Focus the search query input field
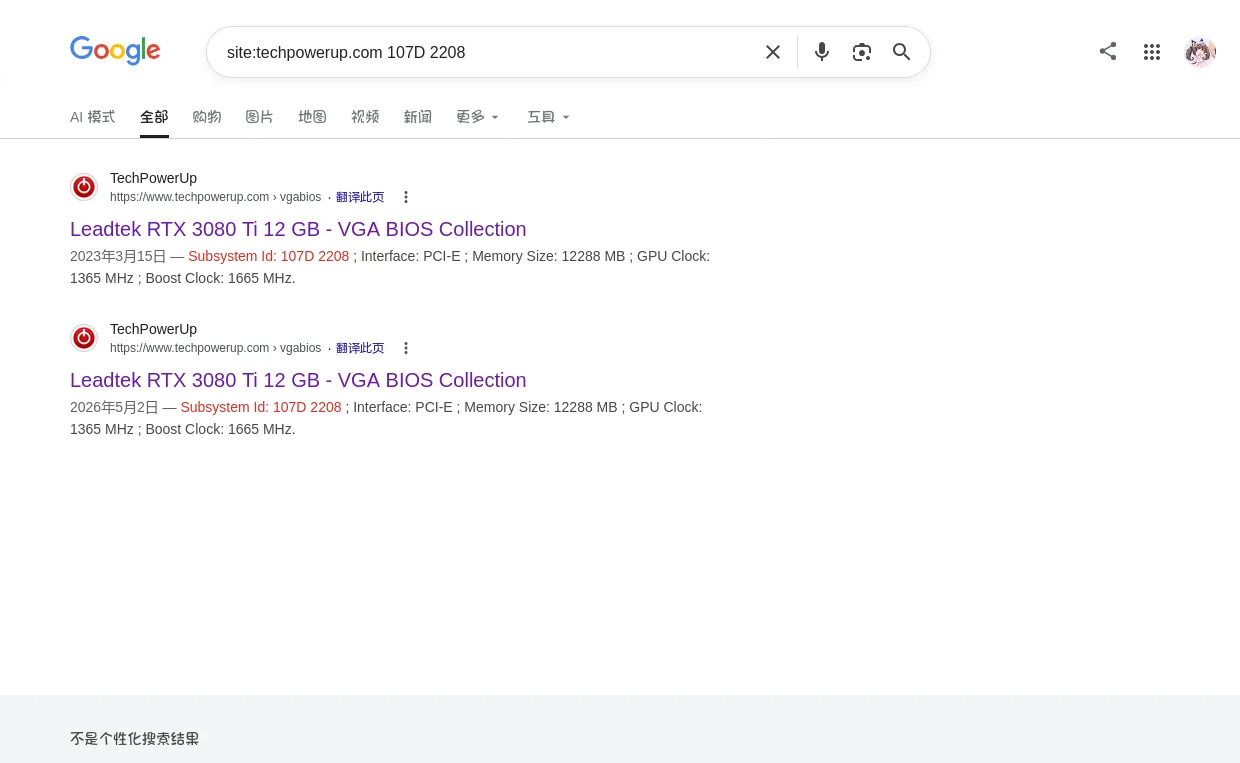1240x763 pixels. point(485,52)
